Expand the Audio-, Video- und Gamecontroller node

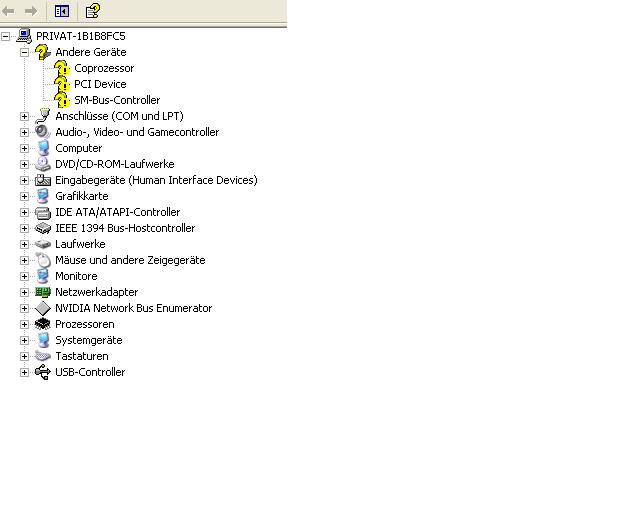coord(24,132)
